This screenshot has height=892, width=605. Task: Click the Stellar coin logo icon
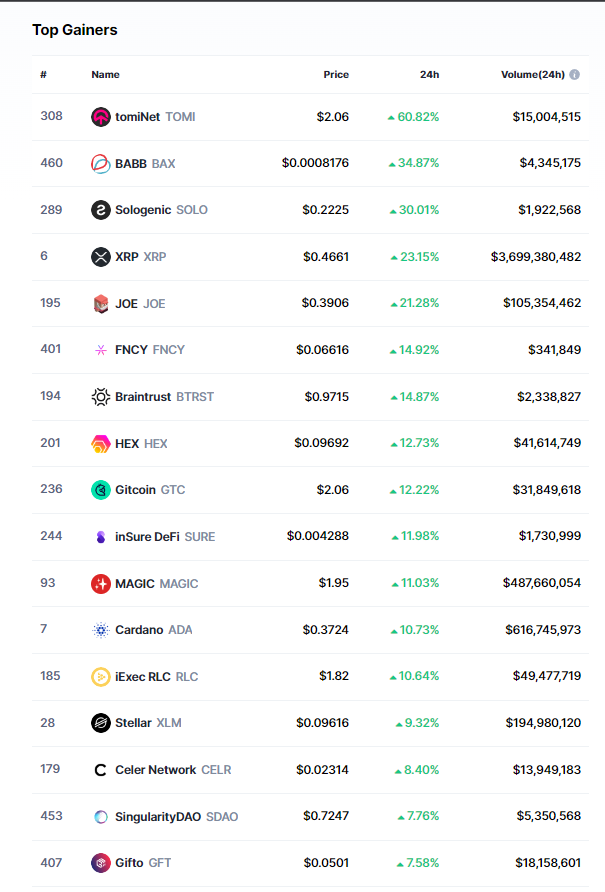pyautogui.click(x=100, y=723)
